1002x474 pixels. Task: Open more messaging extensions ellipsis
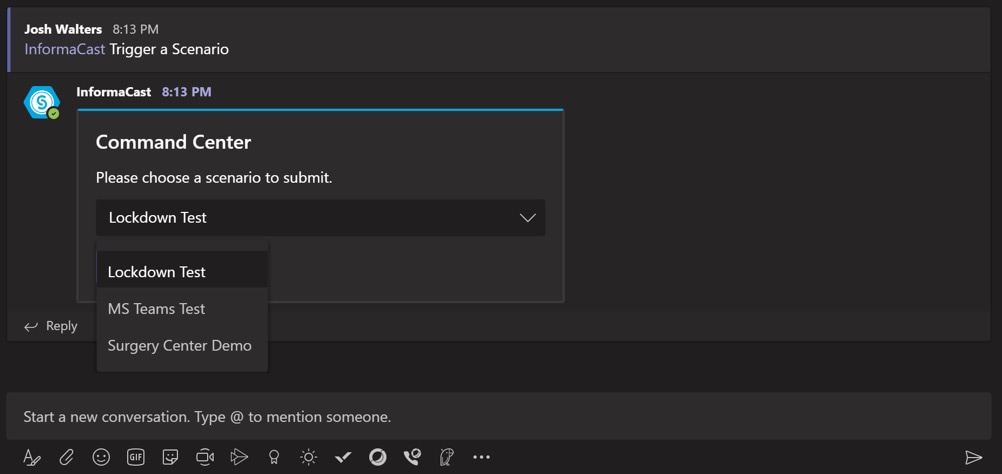481,457
